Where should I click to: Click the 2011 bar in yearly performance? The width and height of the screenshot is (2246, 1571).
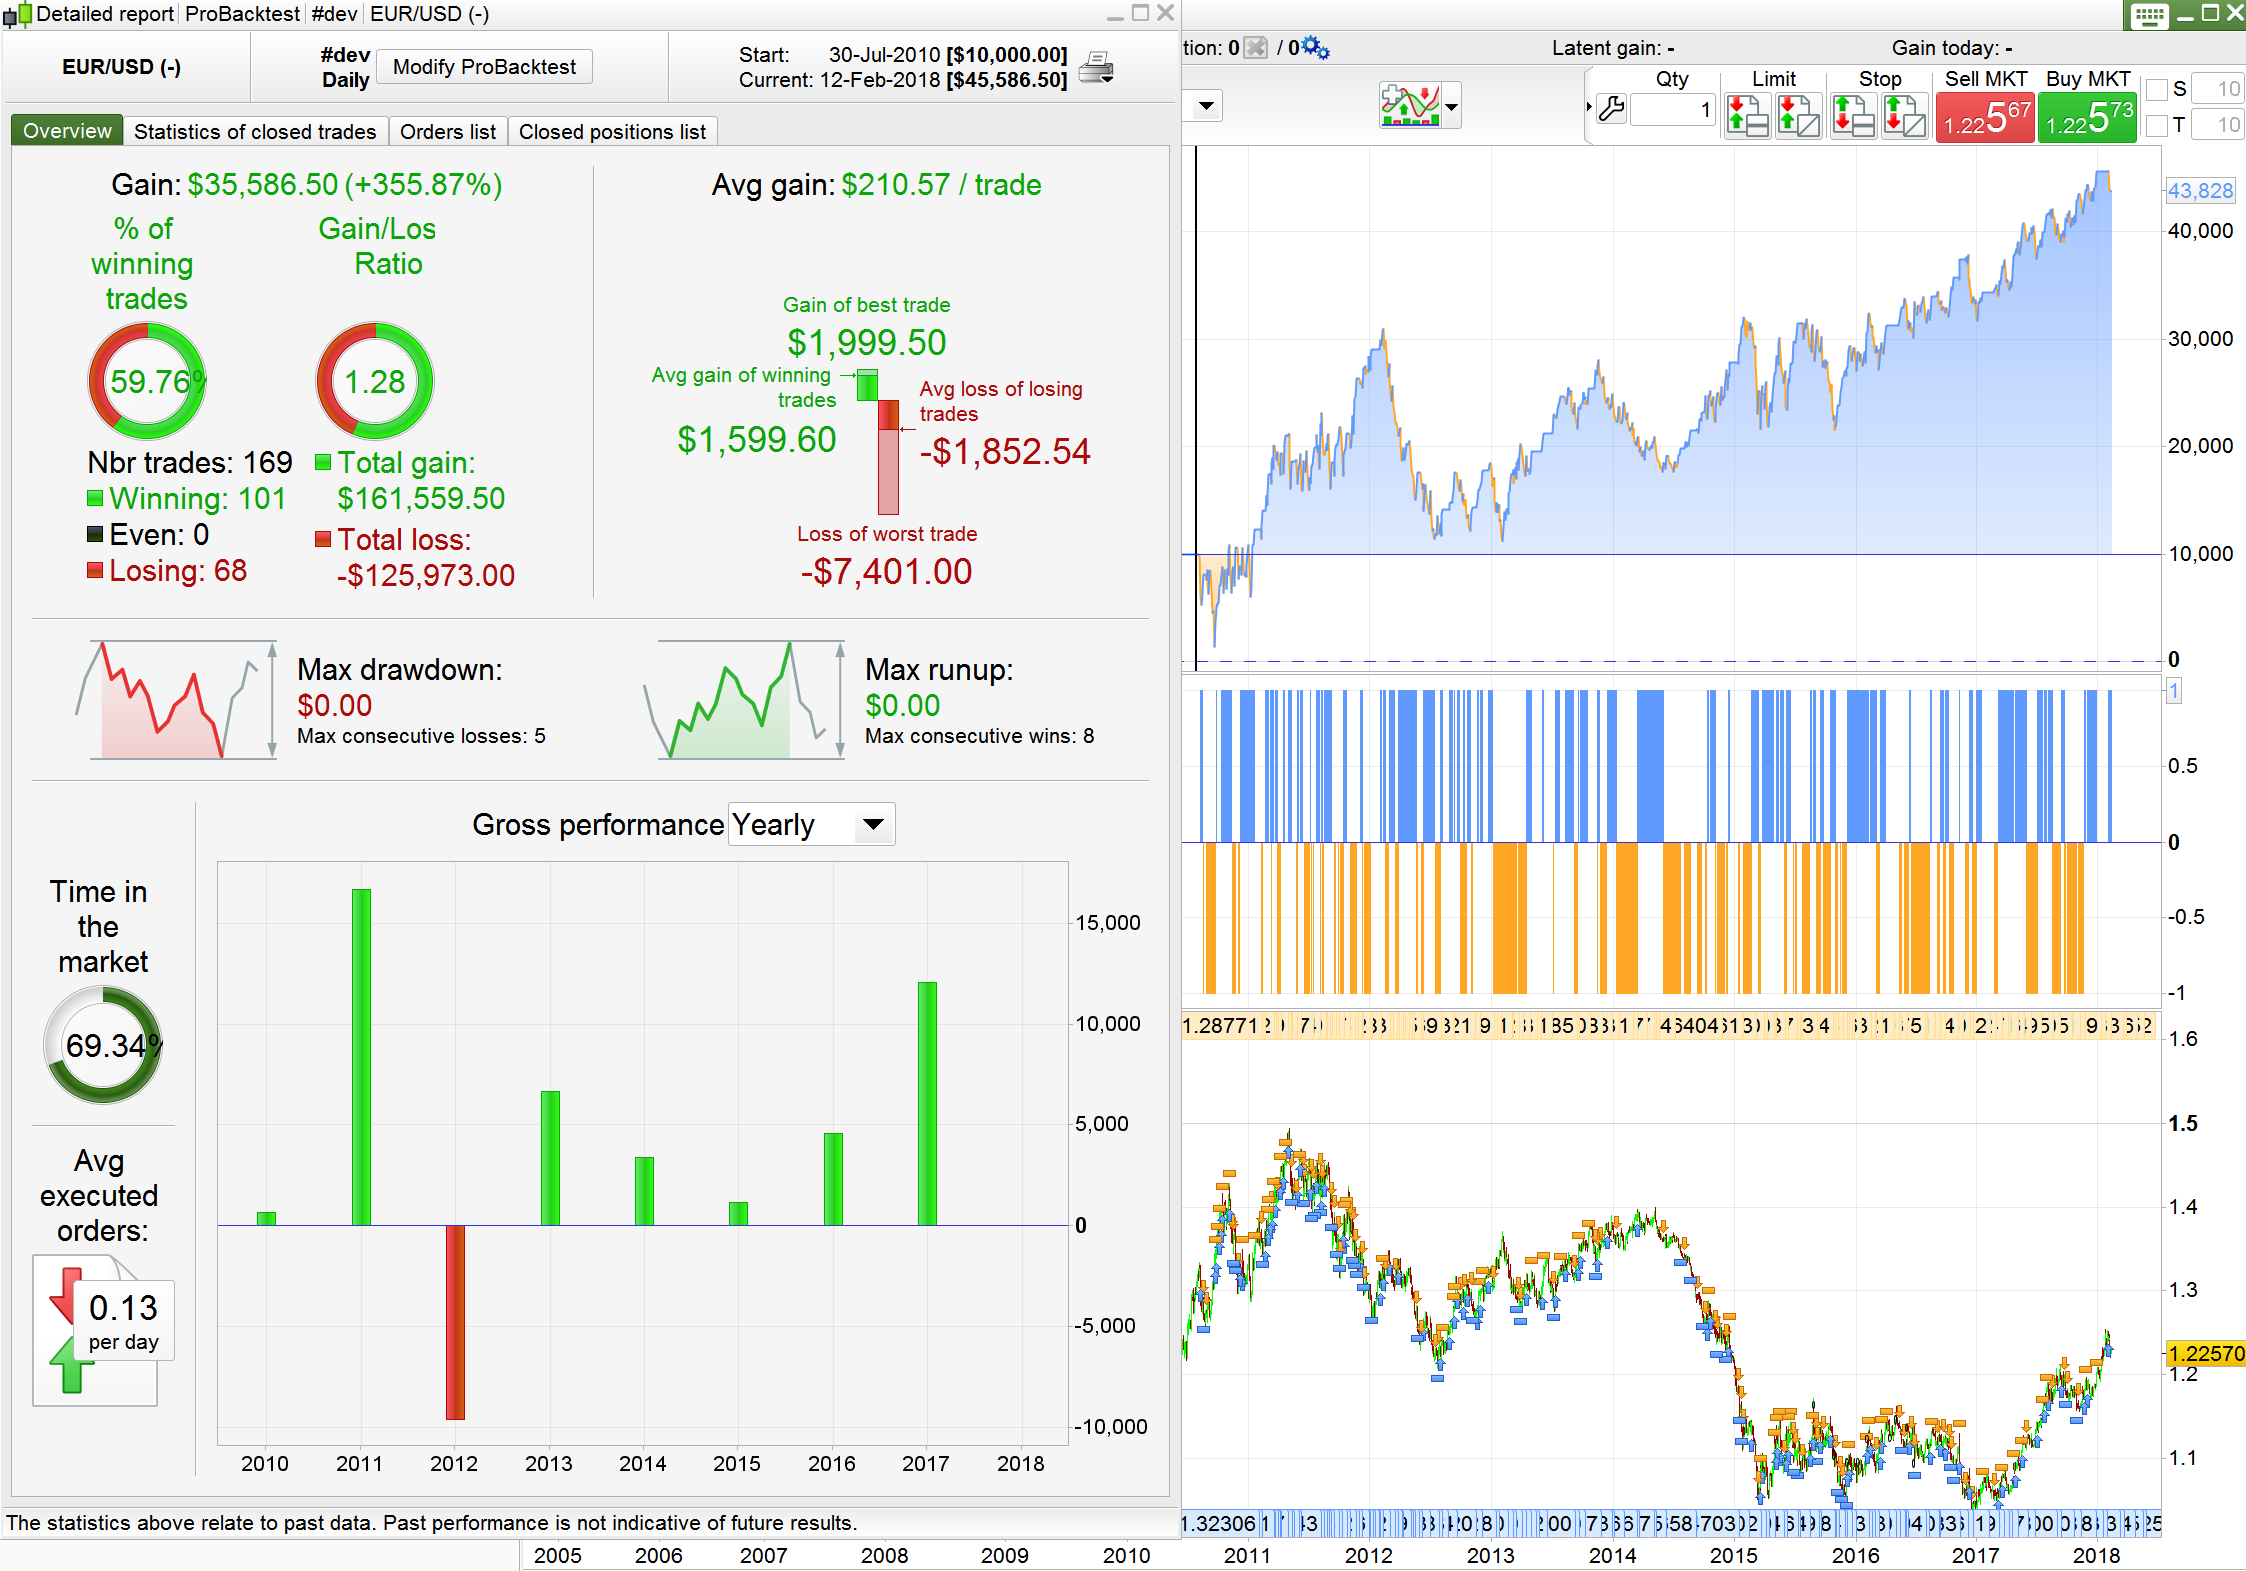click(361, 1057)
